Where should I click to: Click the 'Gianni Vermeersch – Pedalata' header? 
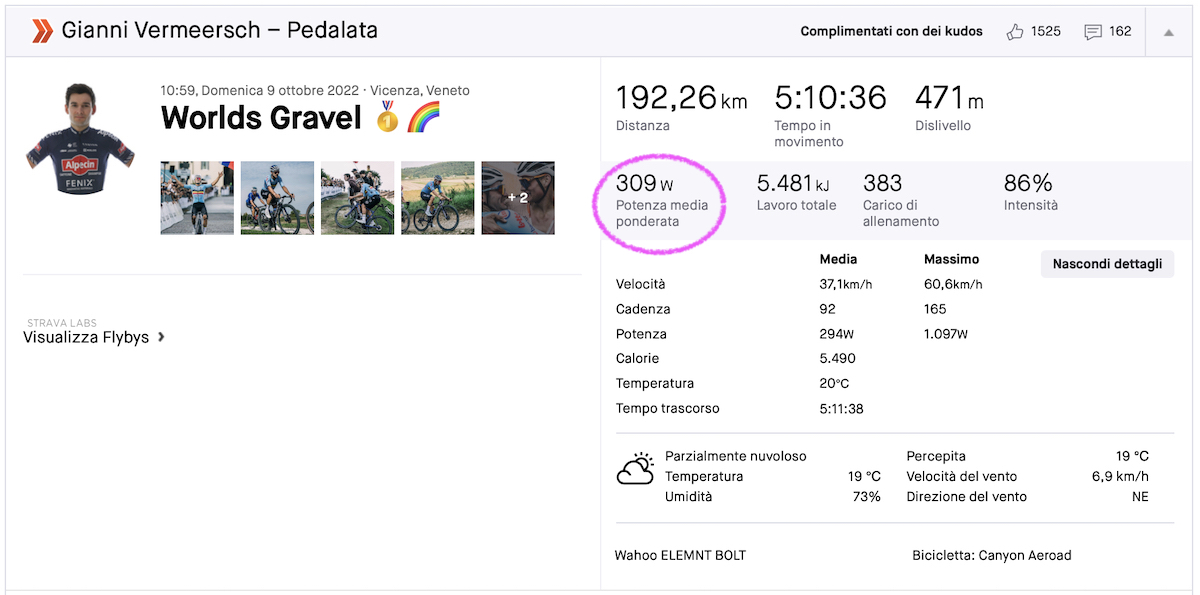220,31
